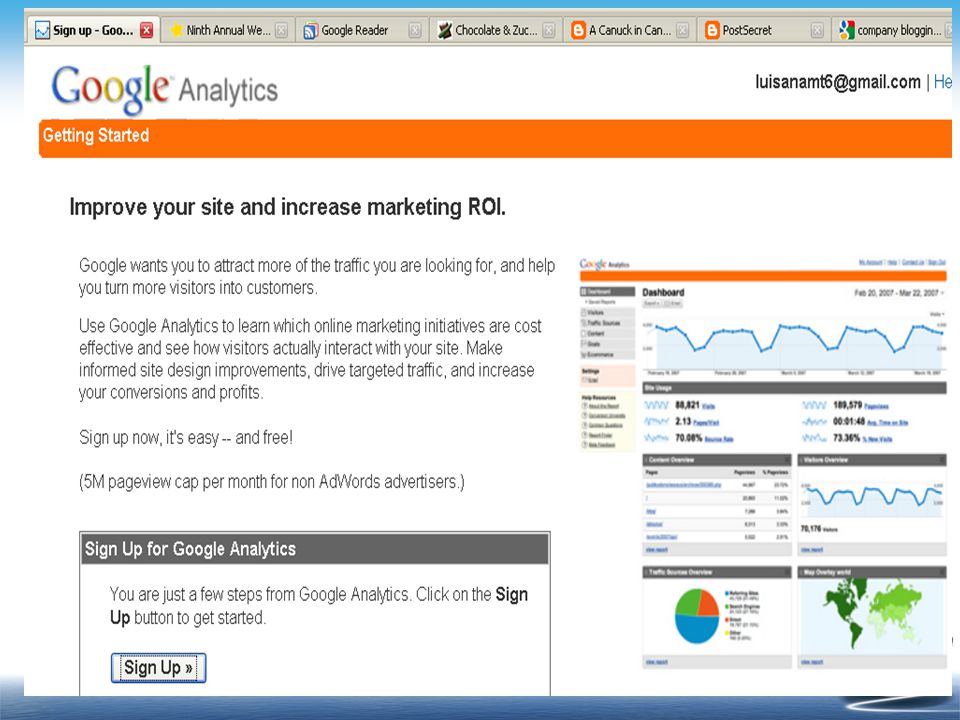Switch to the Sign up - Google tab
Viewport: 960px width, 720px height.
click(93, 30)
